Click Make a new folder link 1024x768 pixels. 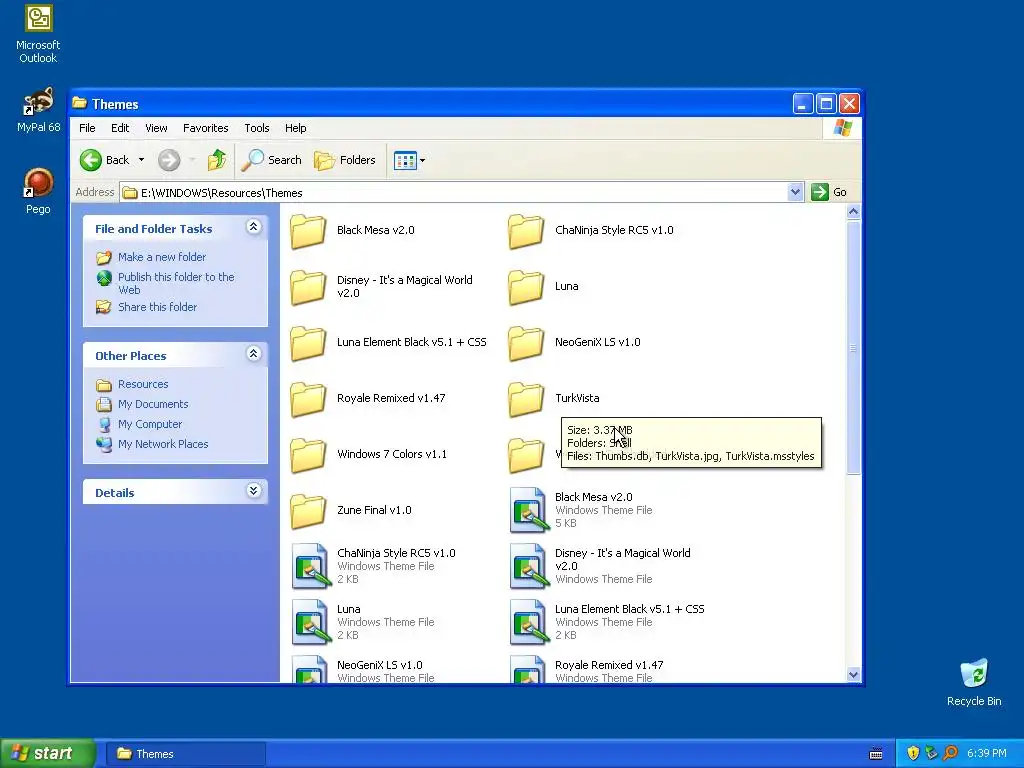pyautogui.click(x=162, y=257)
